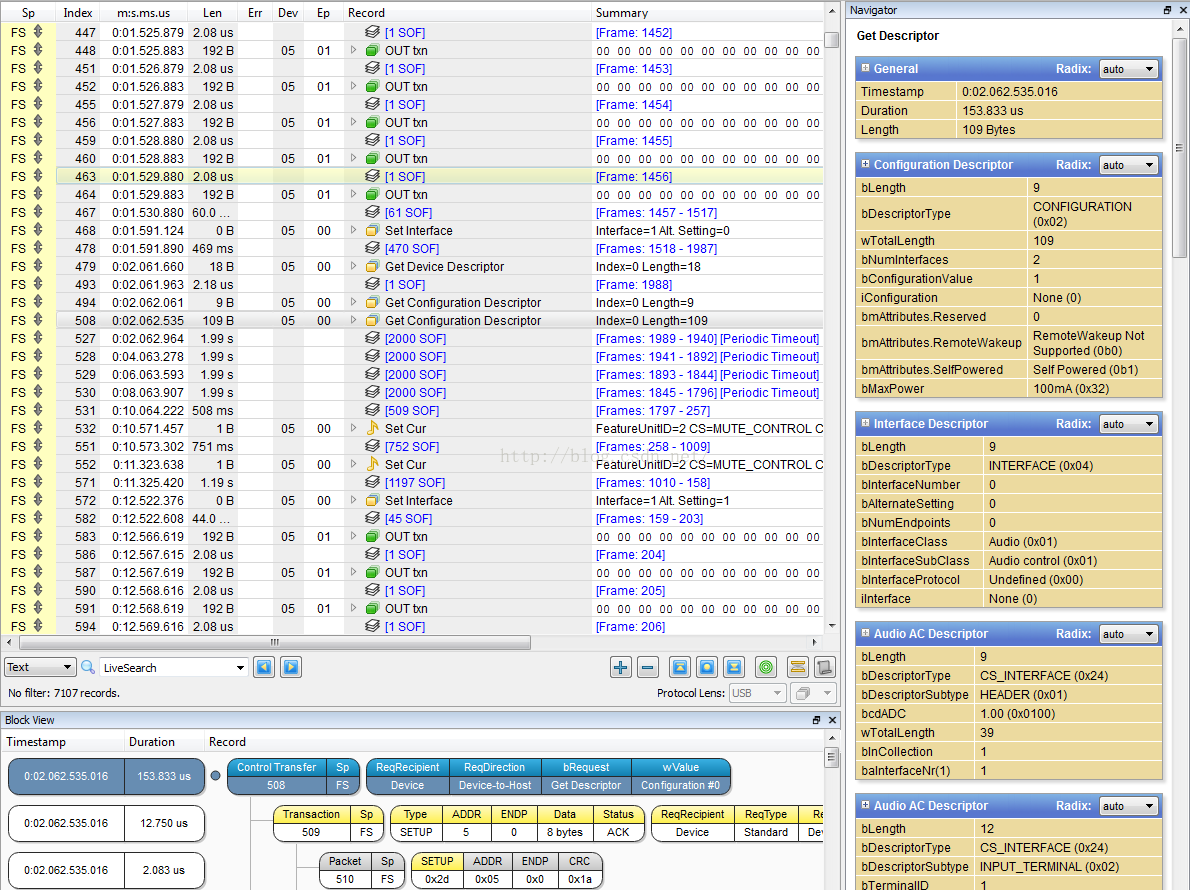
Task: Open Configuration Descriptor Radix dropdown
Action: click(x=1129, y=165)
